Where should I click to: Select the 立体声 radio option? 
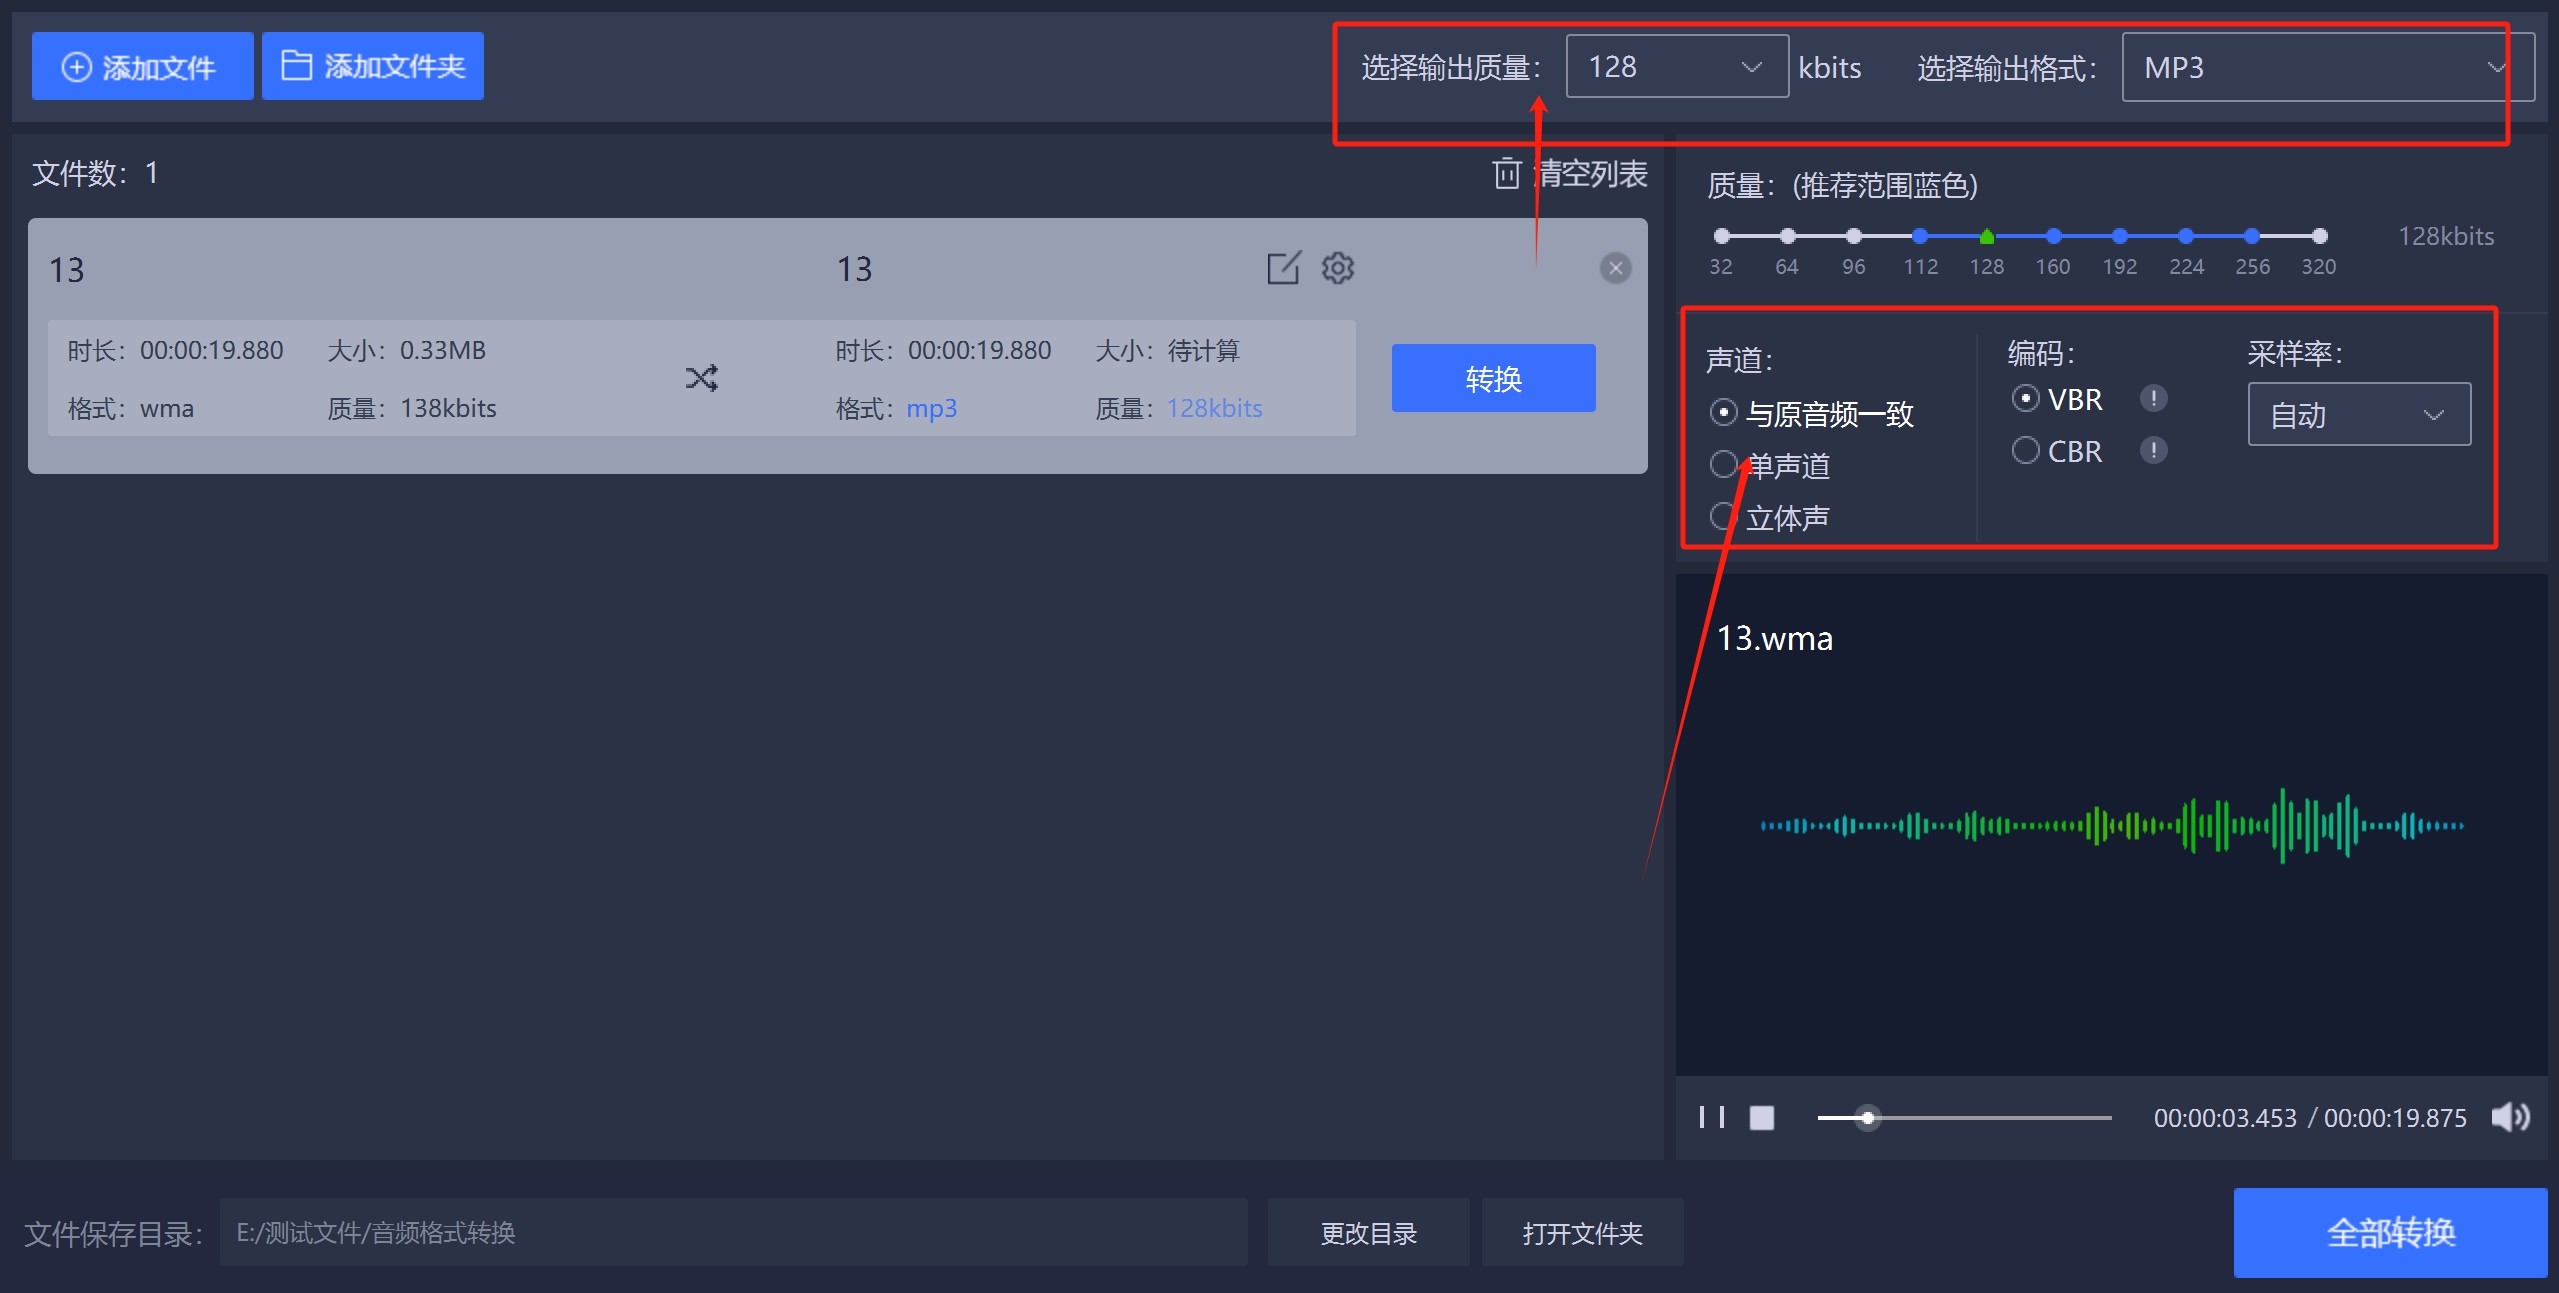1723,517
